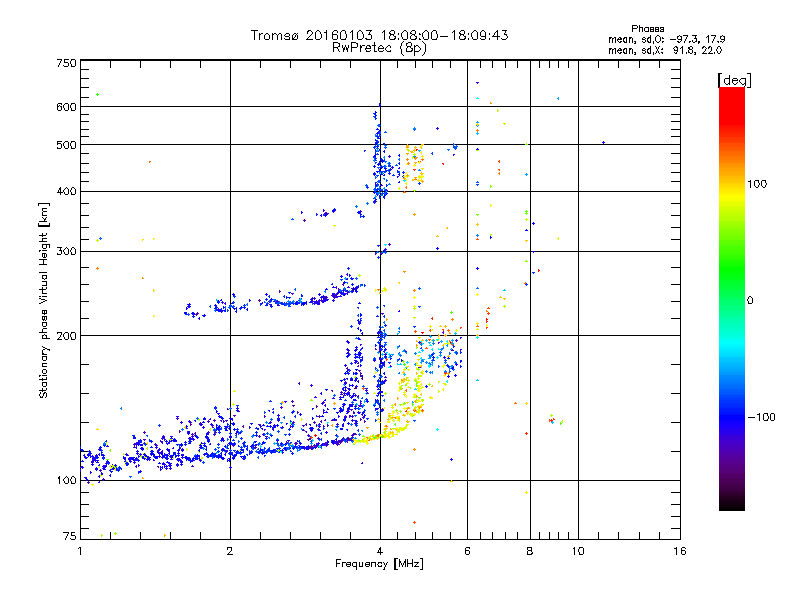Viewport: 800px width, 600px height.
Task: Click the '4' frequency axis label
Action: pos(380,551)
